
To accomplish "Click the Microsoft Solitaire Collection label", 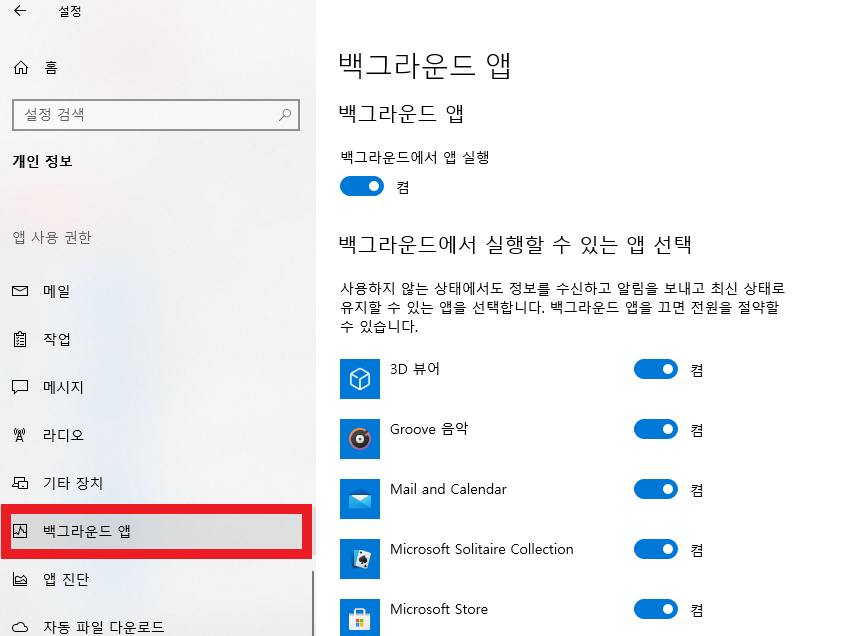I will tap(482, 549).
